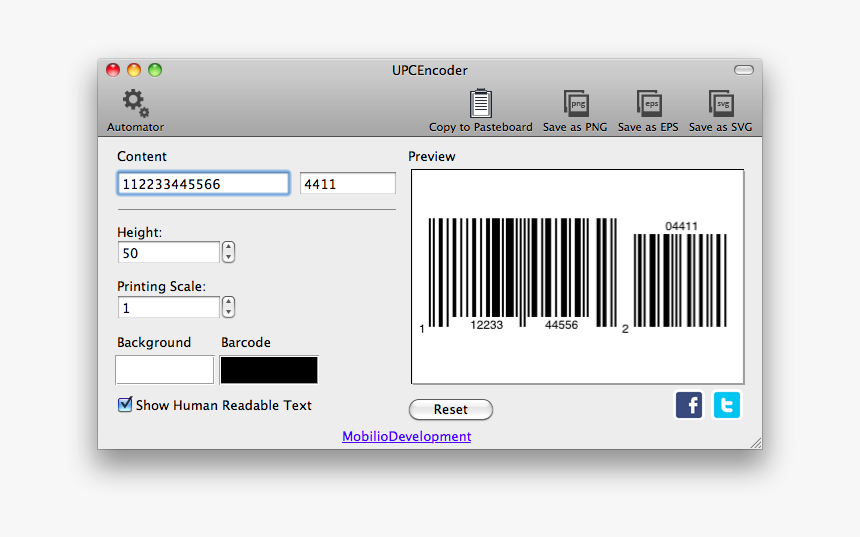Open the MobilioDevelopment link

(x=406, y=436)
